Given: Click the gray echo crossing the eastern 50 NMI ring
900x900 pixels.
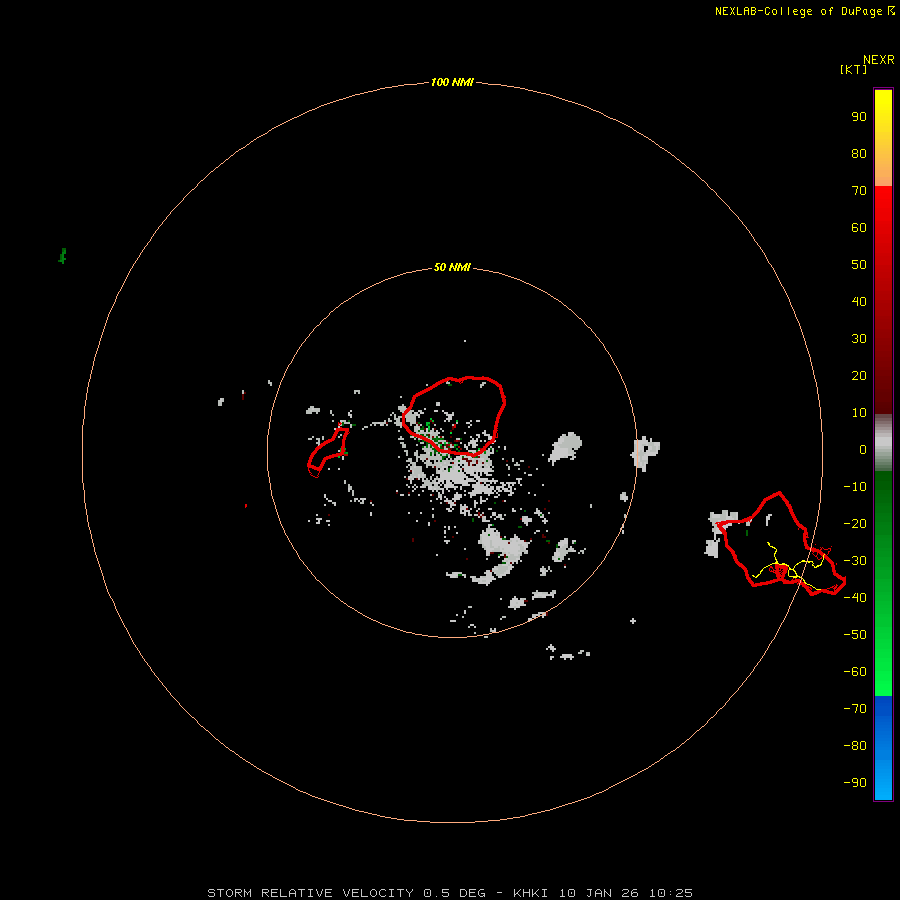Looking at the screenshot, I should click(646, 452).
